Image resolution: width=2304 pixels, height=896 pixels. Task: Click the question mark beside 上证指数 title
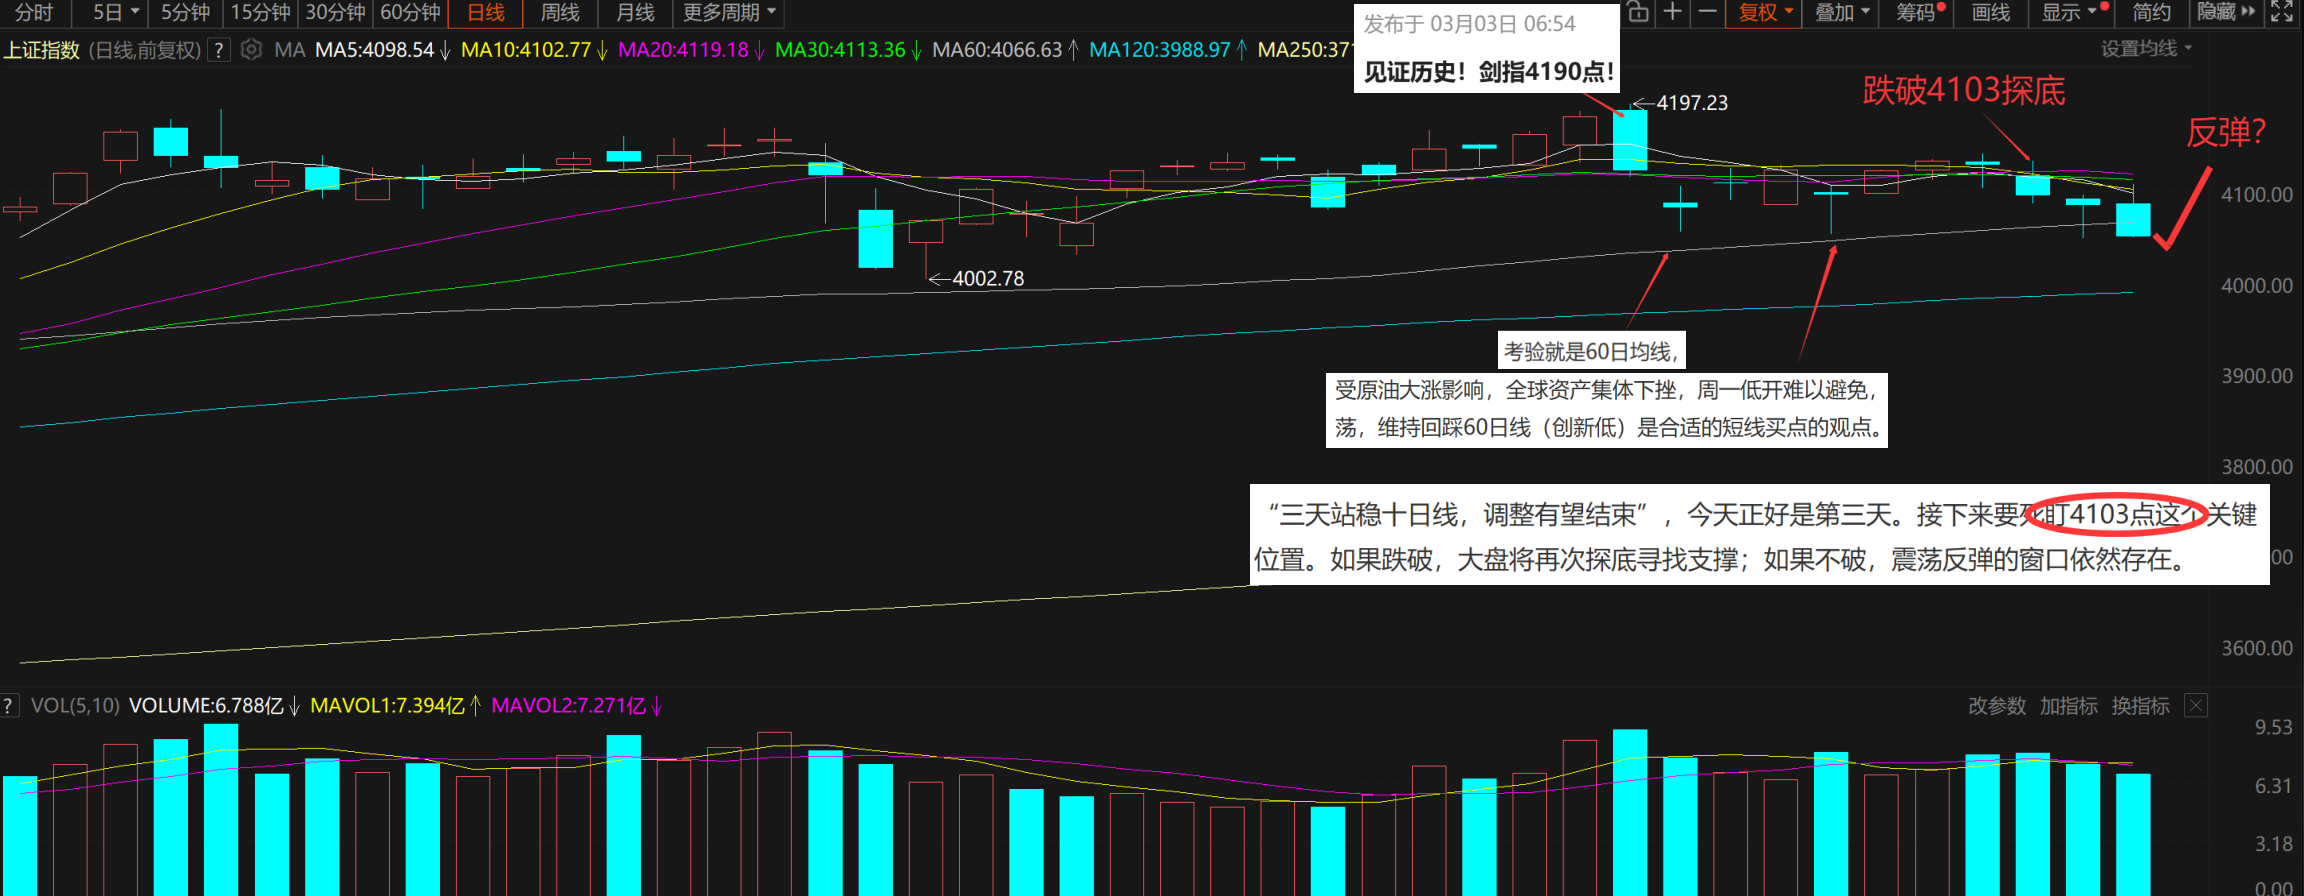point(219,49)
